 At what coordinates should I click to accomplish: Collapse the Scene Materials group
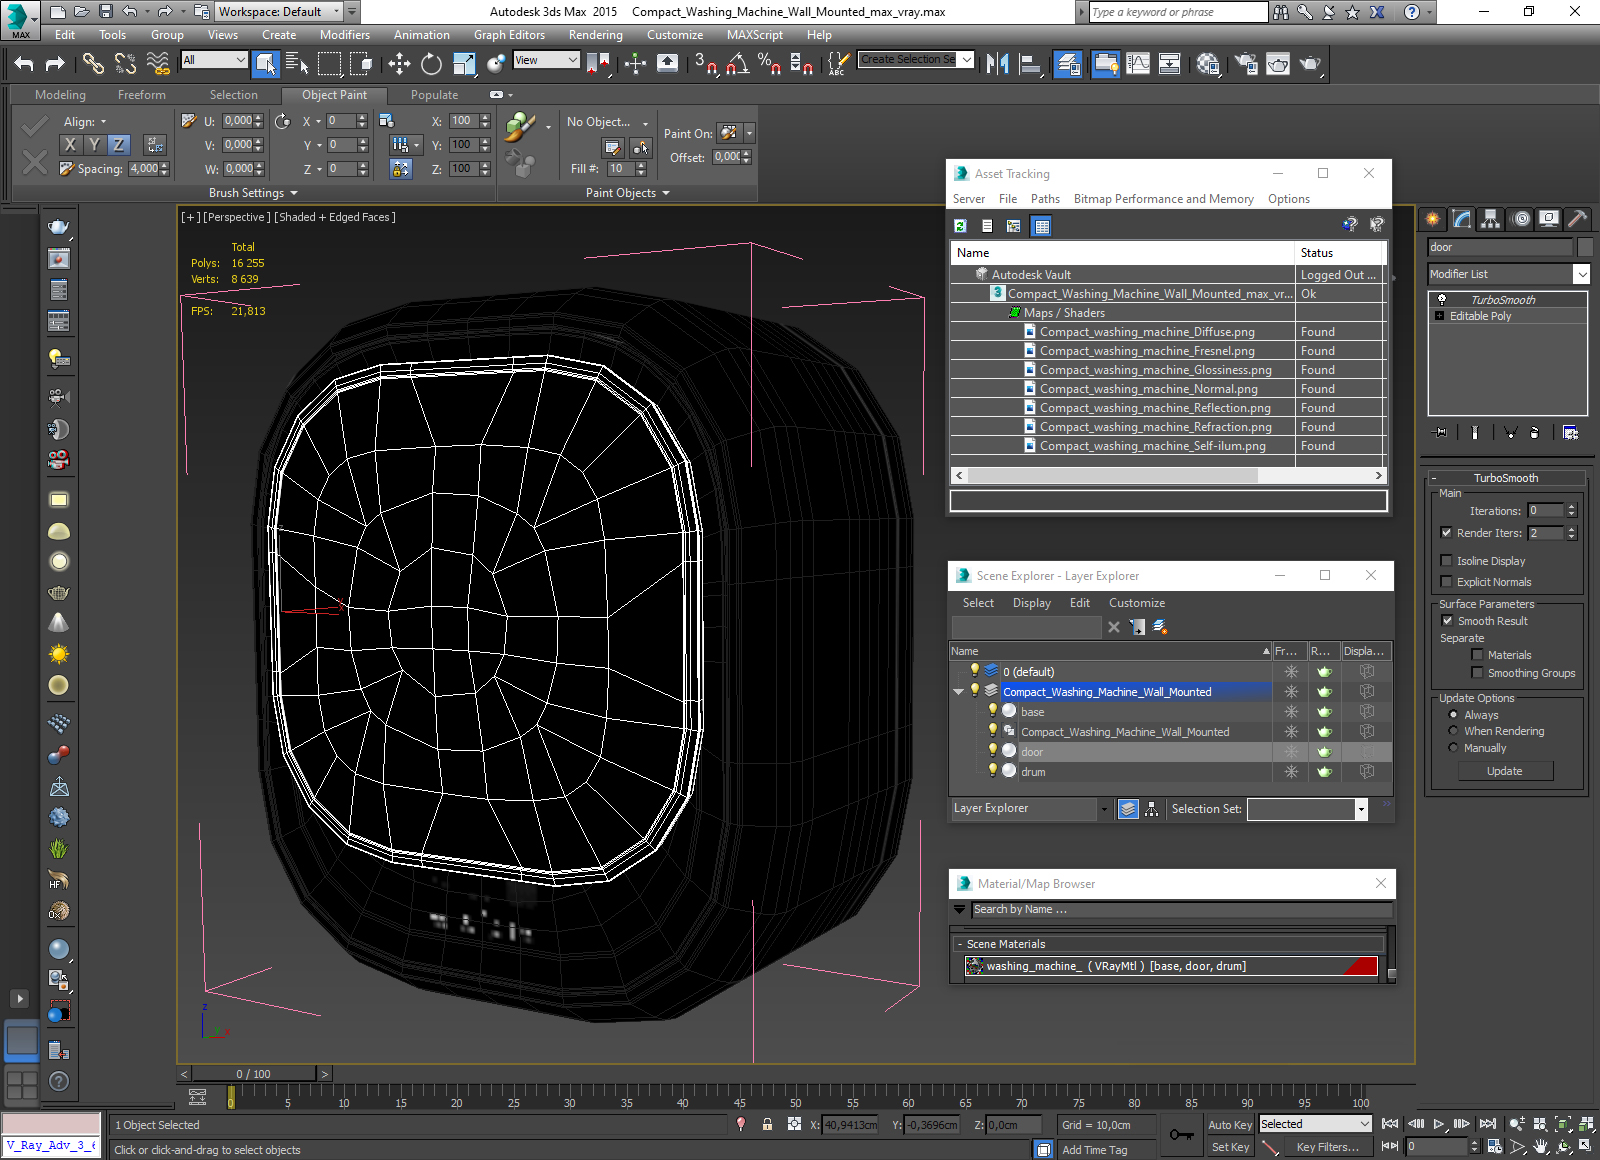(x=959, y=944)
